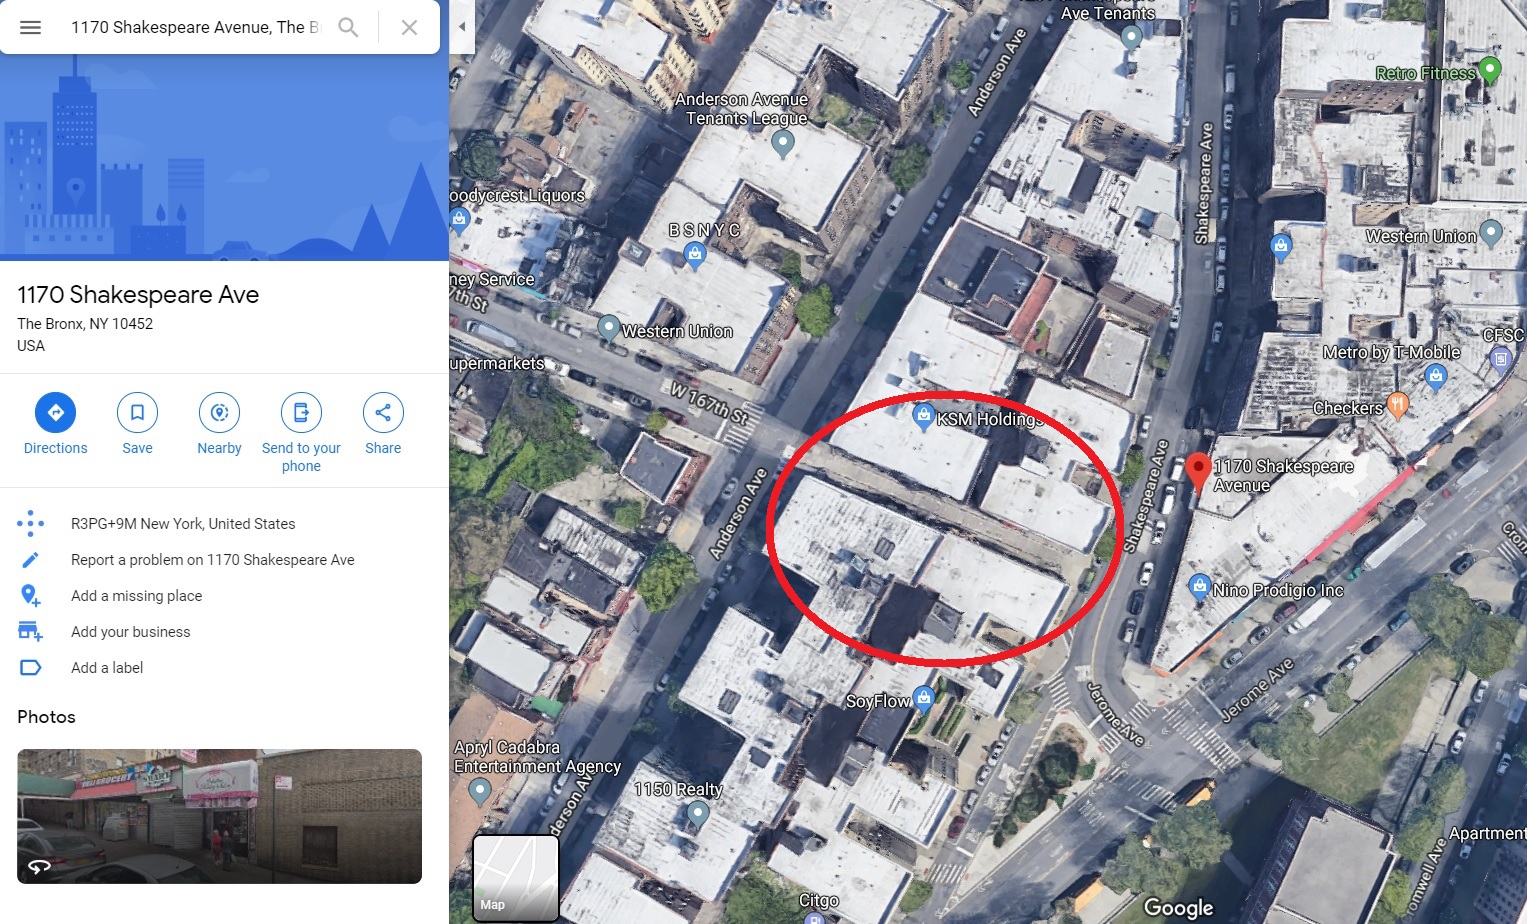1527x924 pixels.
Task: Clear the search with the X icon
Action: [x=409, y=27]
